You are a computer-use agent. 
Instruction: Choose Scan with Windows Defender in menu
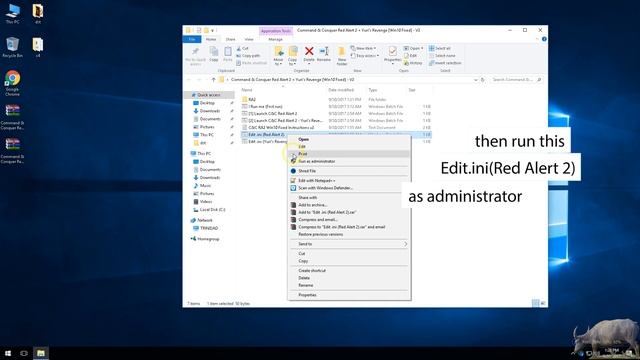pos(349,188)
